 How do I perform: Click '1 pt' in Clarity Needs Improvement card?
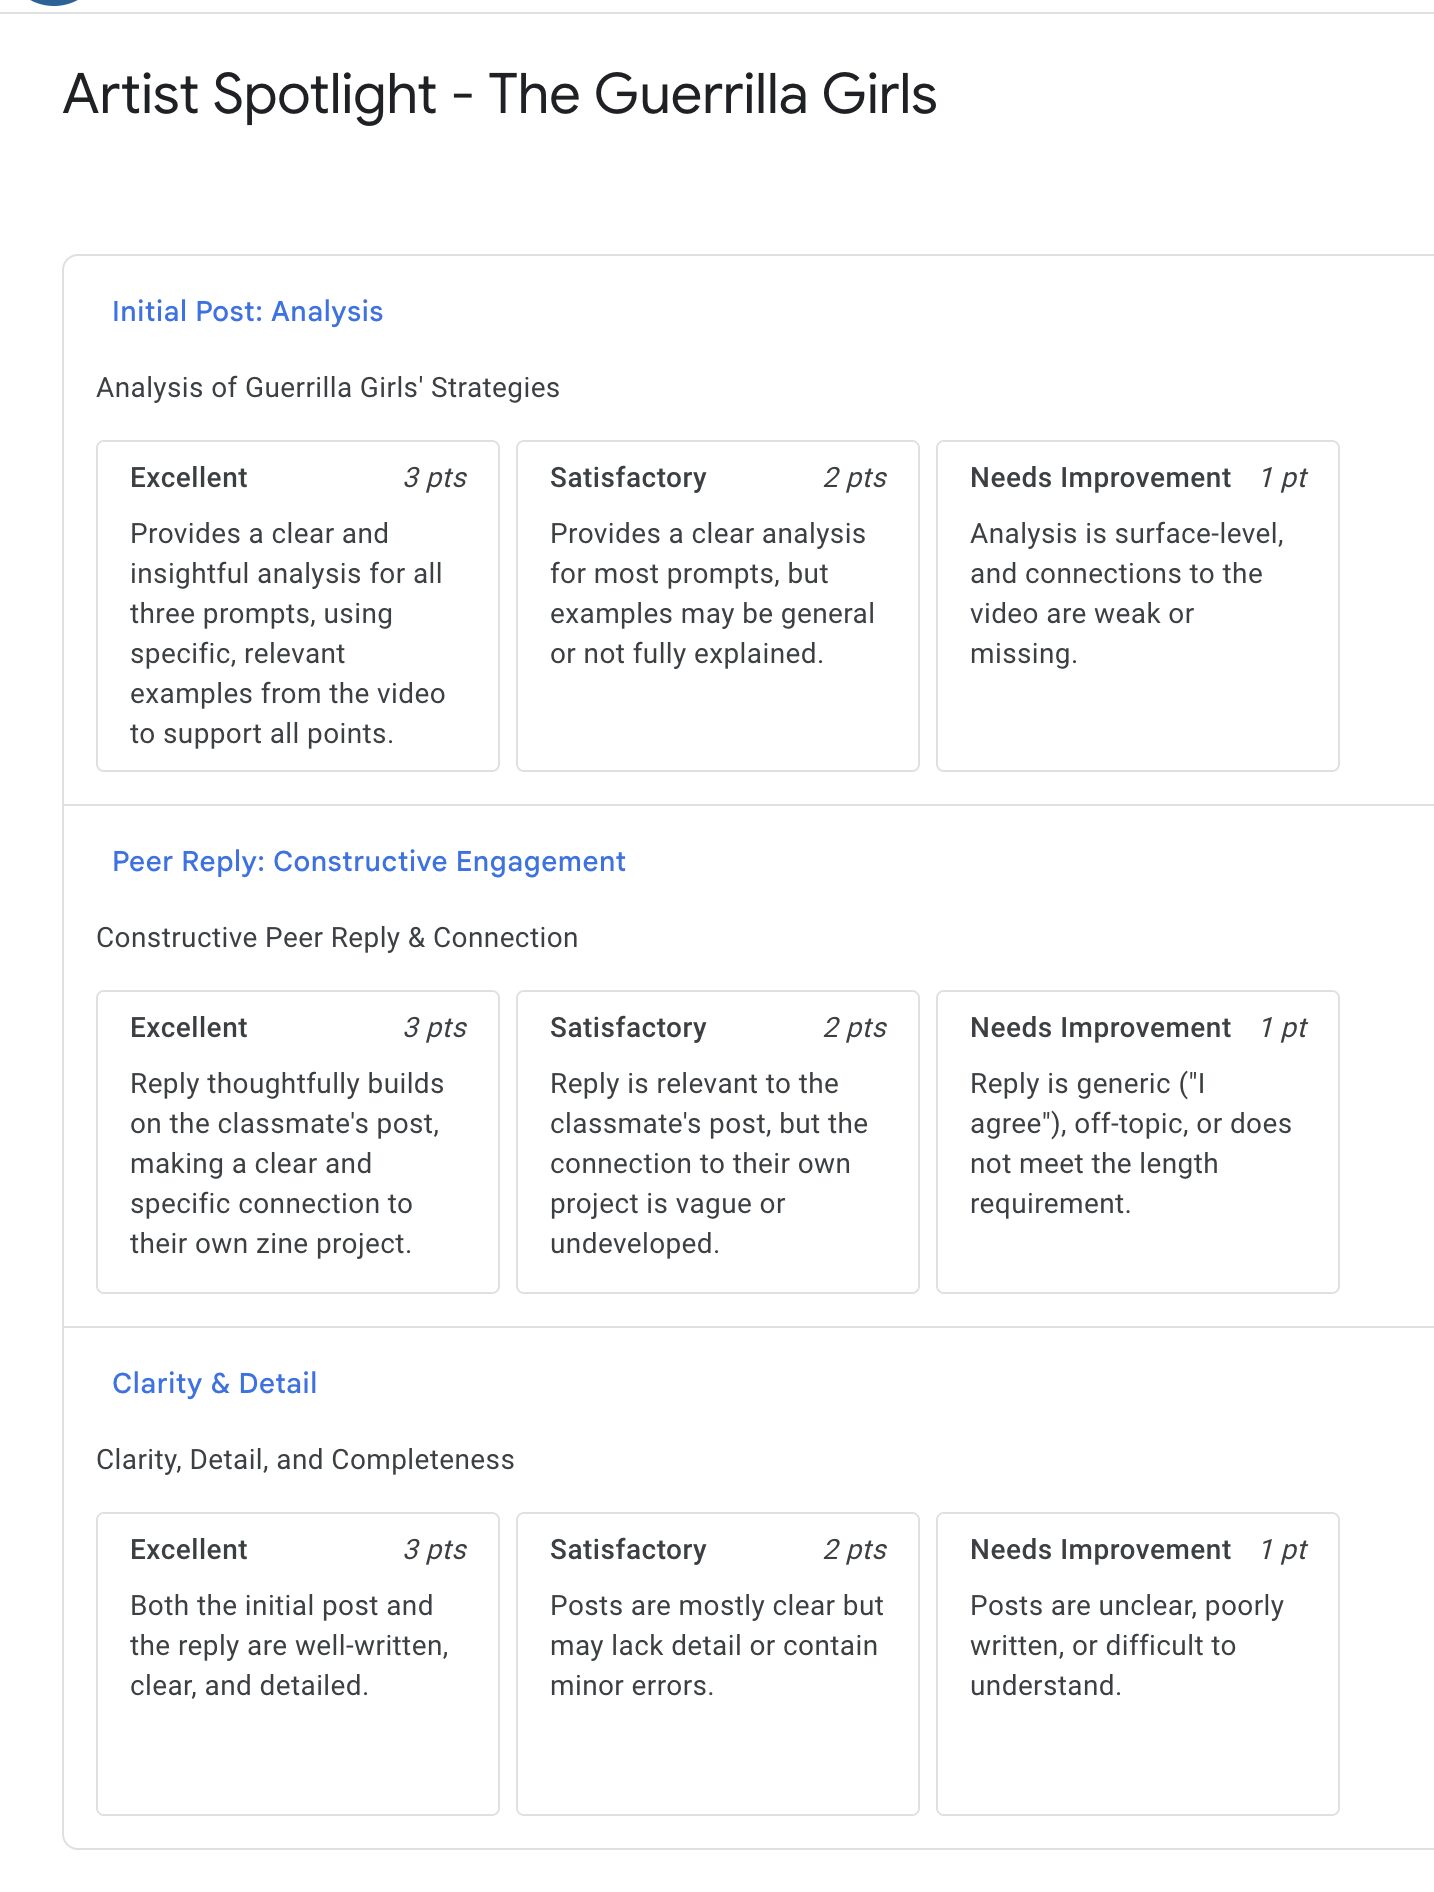click(1283, 1549)
